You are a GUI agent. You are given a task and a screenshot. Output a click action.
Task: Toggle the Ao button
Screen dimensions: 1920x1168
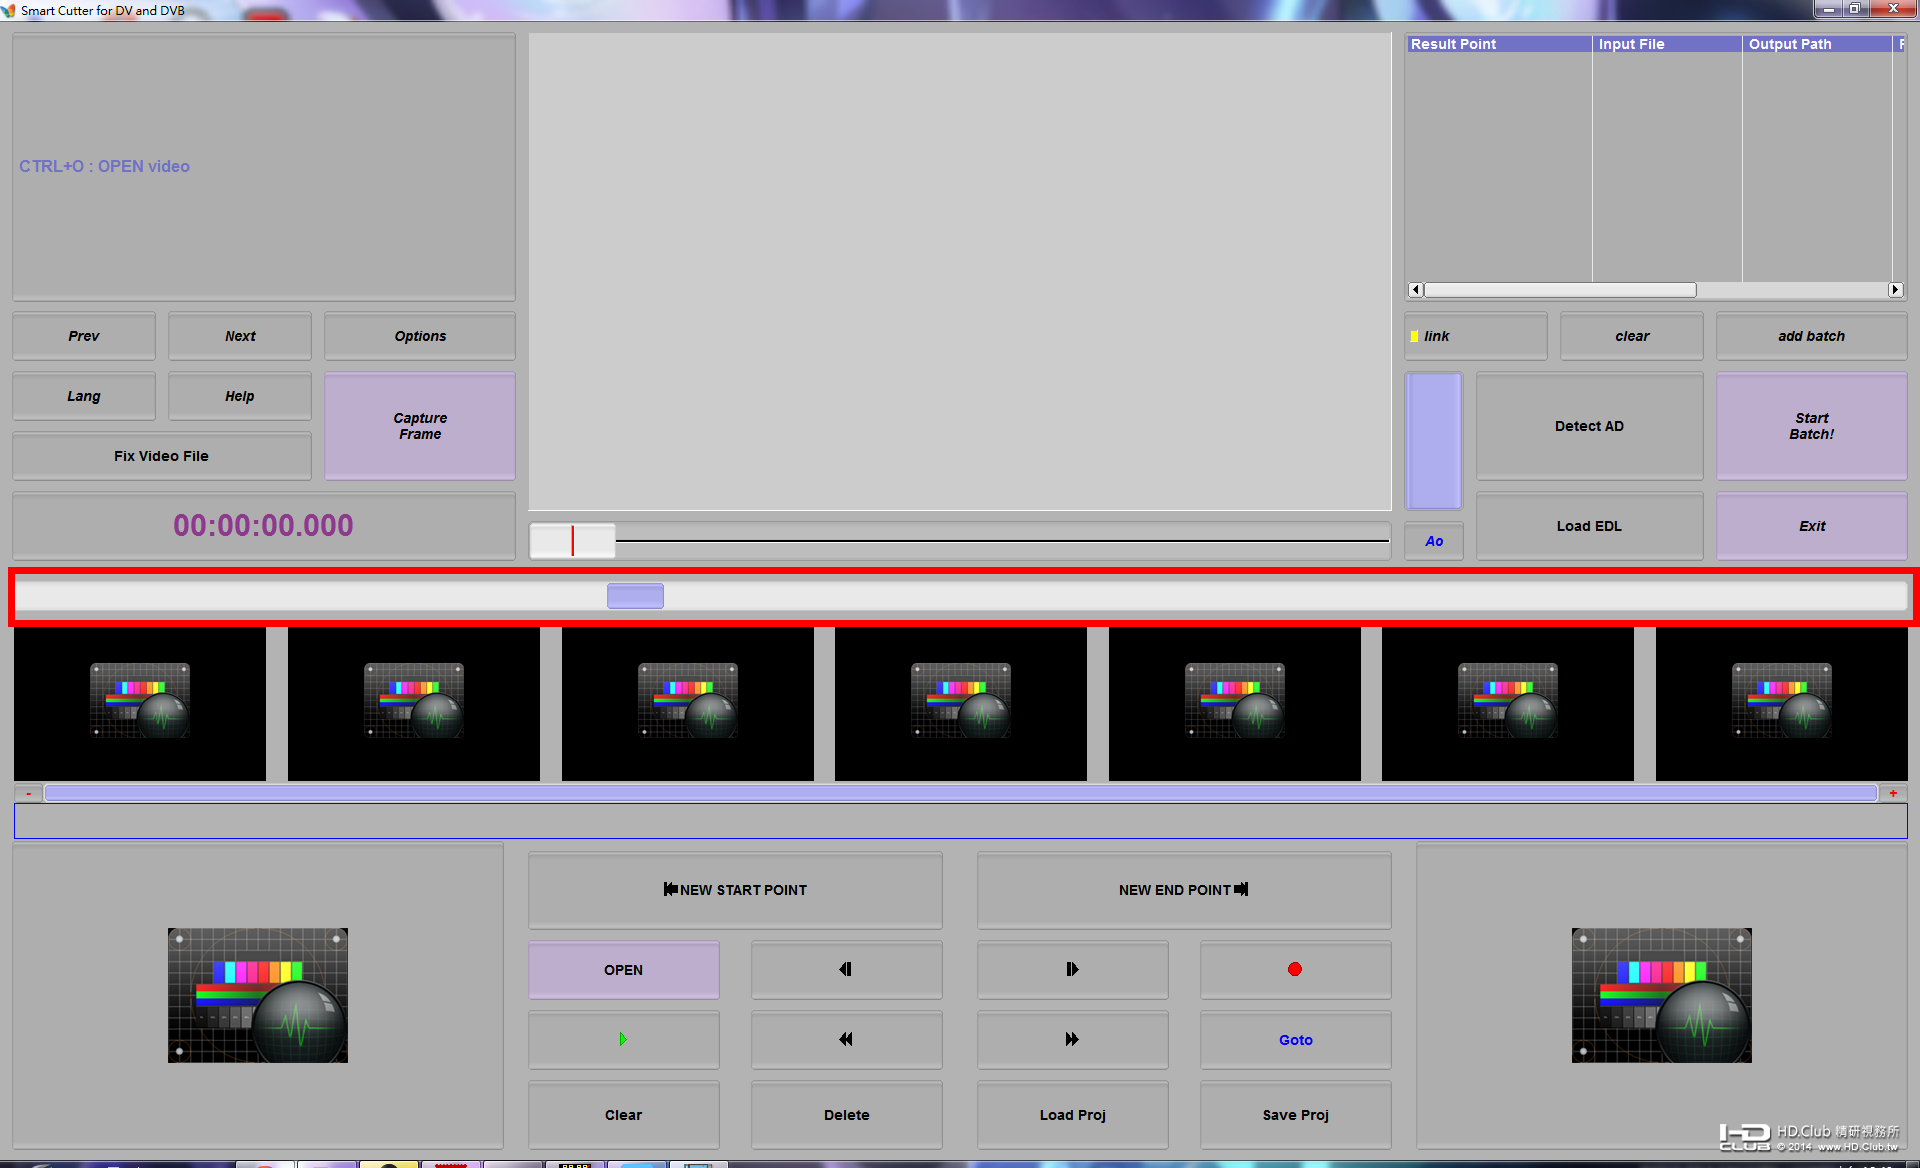1434,541
